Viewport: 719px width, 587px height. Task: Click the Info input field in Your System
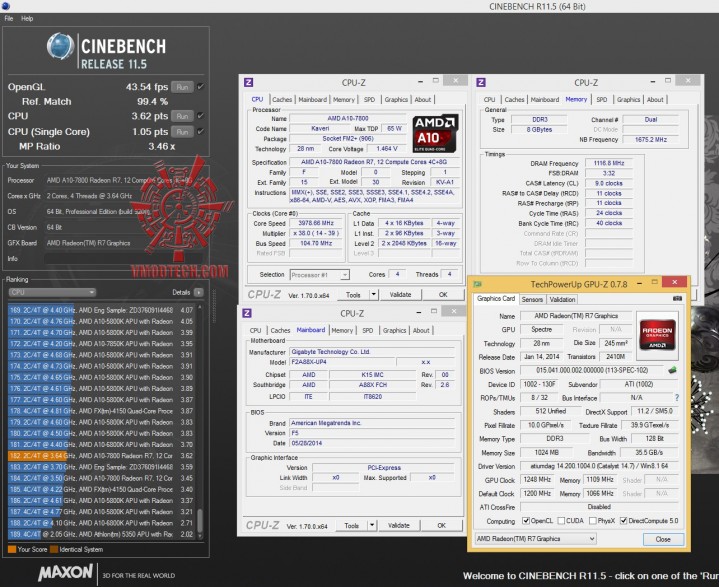pos(123,259)
